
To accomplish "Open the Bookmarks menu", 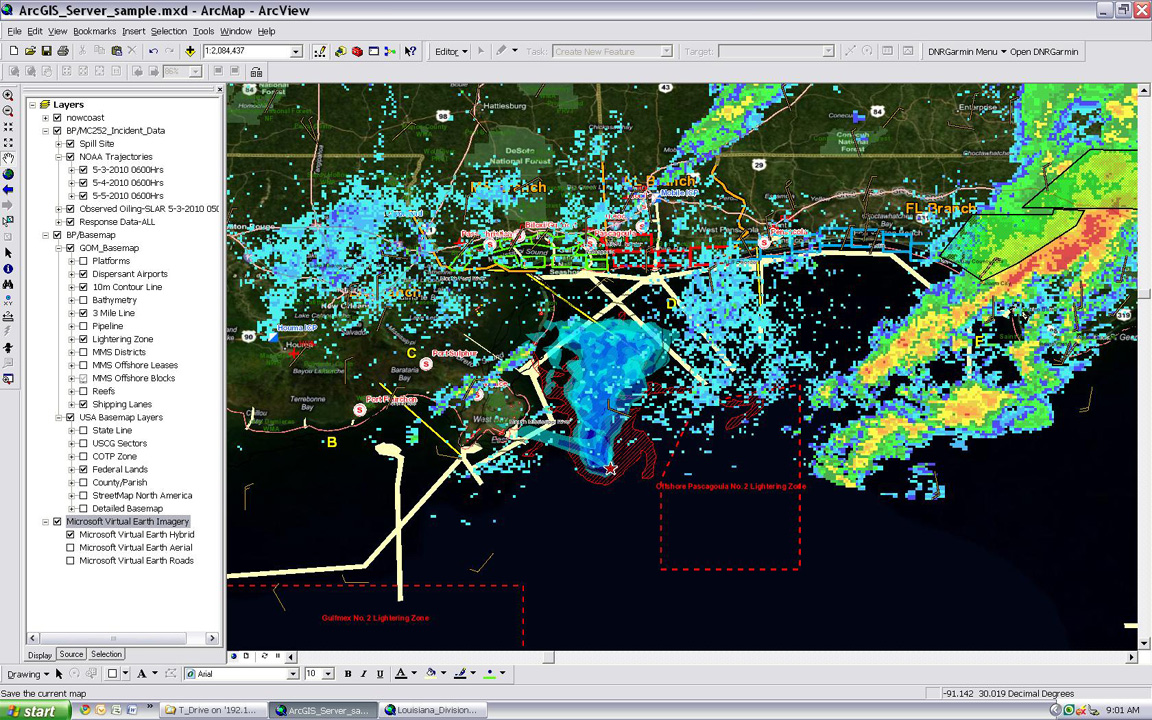I will click(94, 31).
